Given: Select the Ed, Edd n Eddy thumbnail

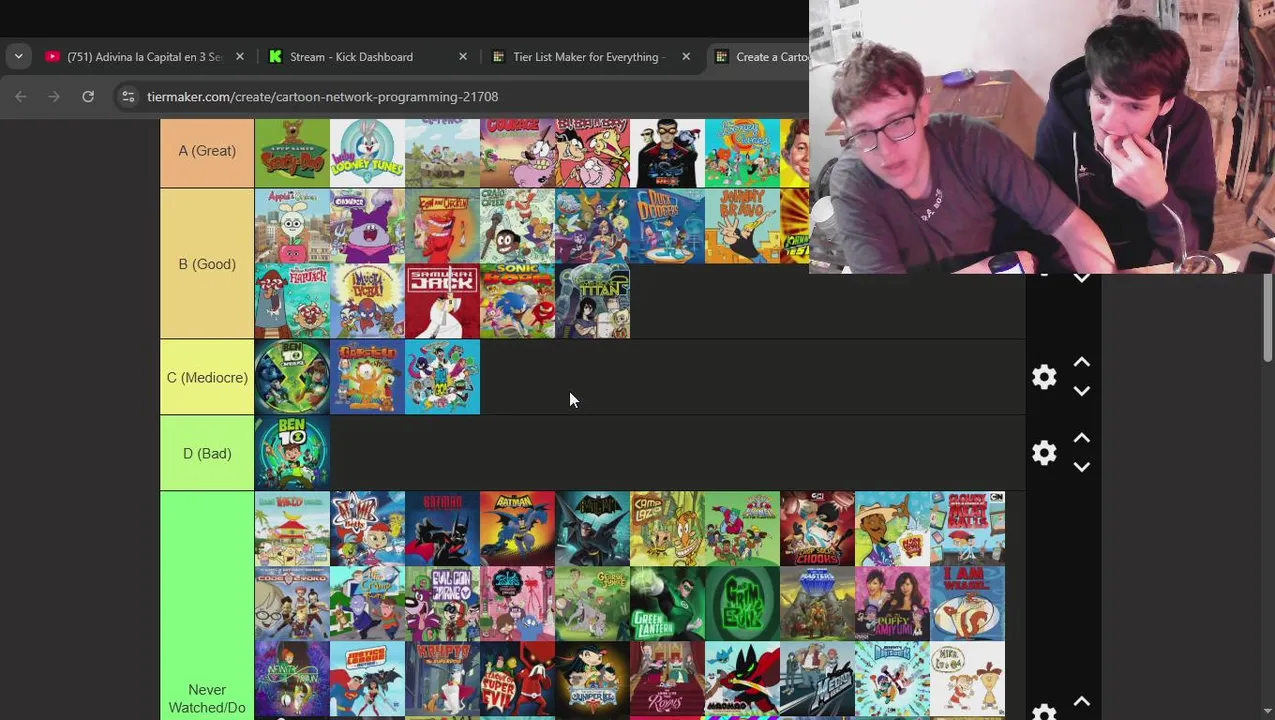Looking at the screenshot, I should [x=592, y=153].
